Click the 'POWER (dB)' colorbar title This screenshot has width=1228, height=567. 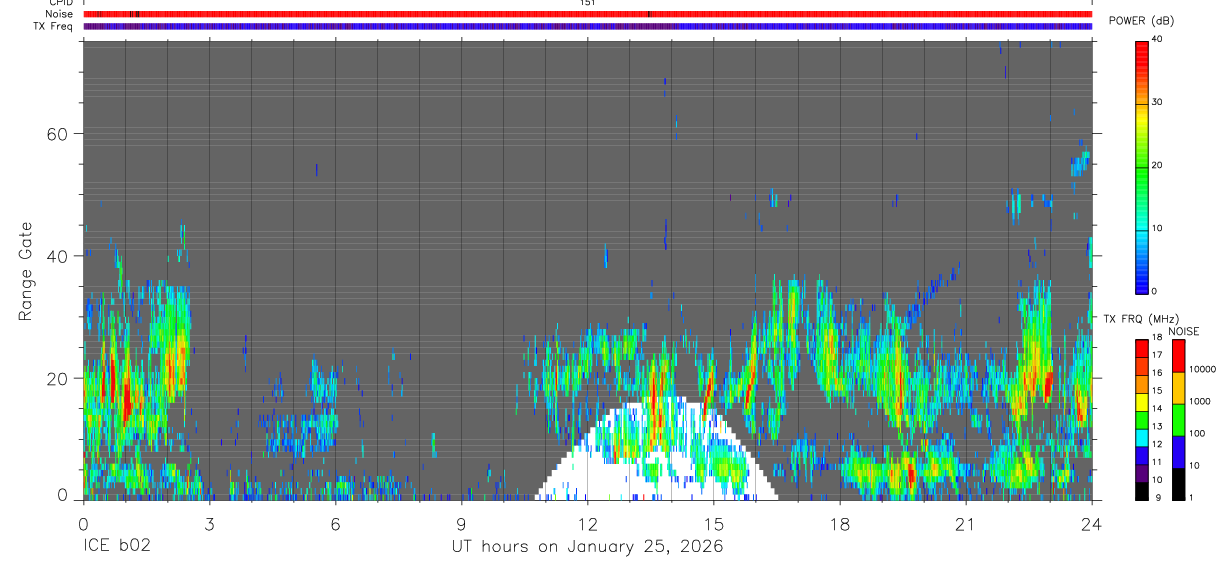(1141, 21)
